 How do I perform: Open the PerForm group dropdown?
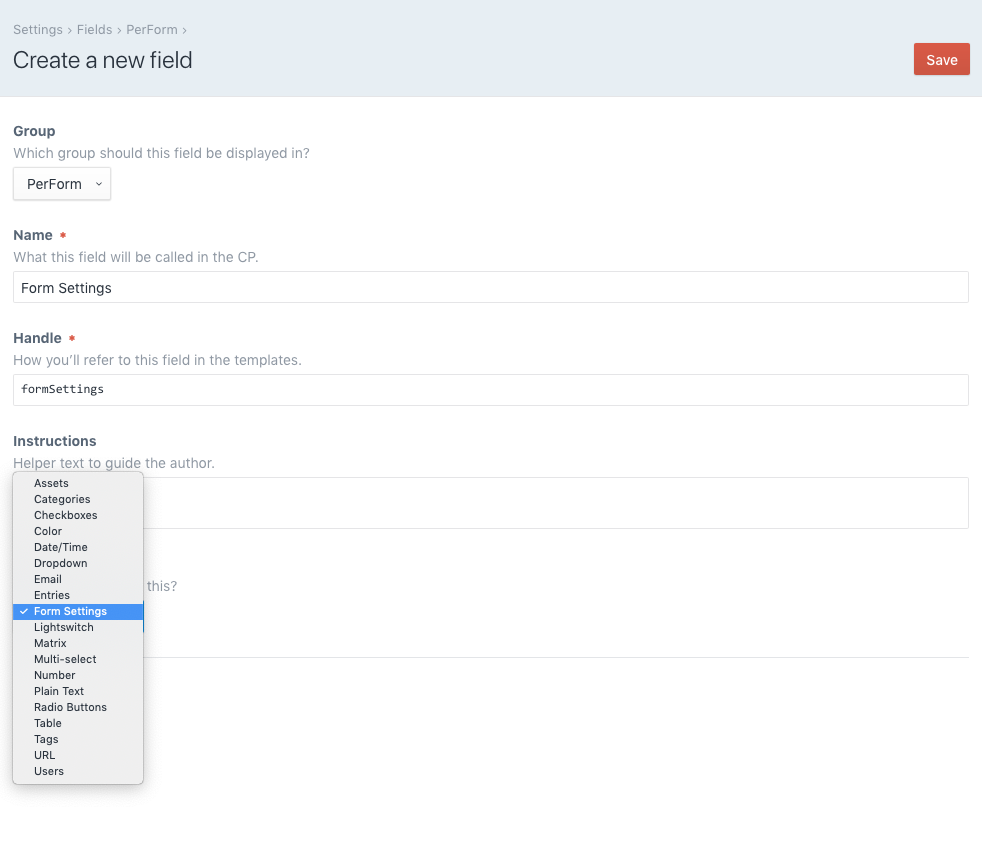pyautogui.click(x=62, y=184)
